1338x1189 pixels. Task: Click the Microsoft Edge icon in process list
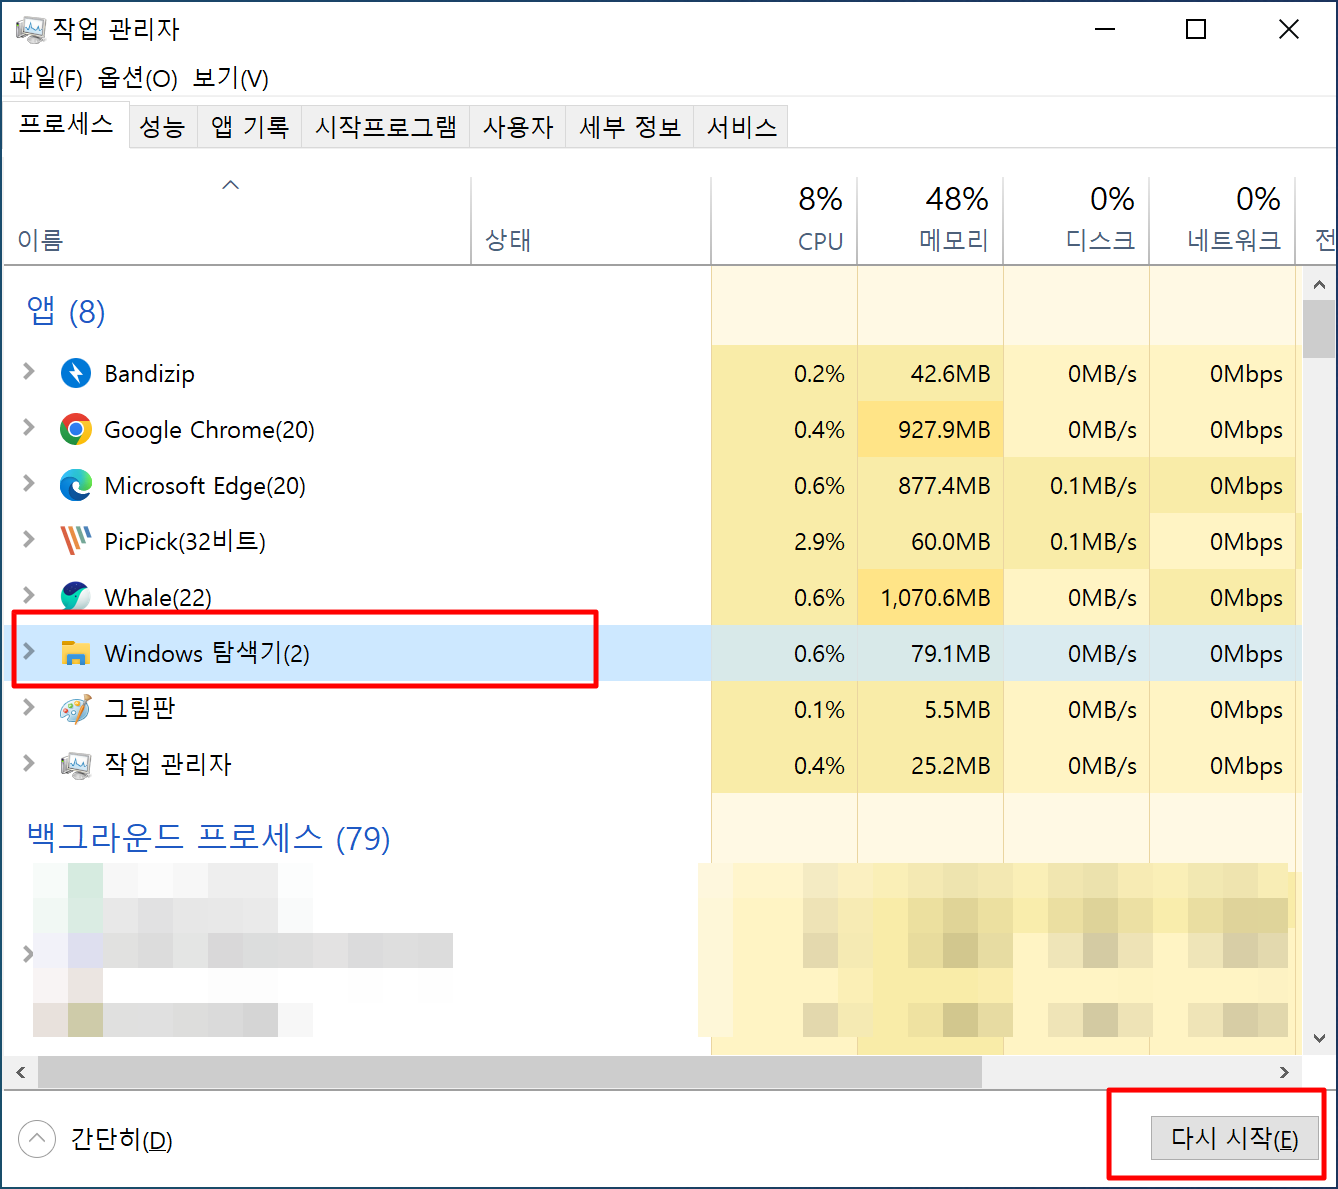[76, 485]
